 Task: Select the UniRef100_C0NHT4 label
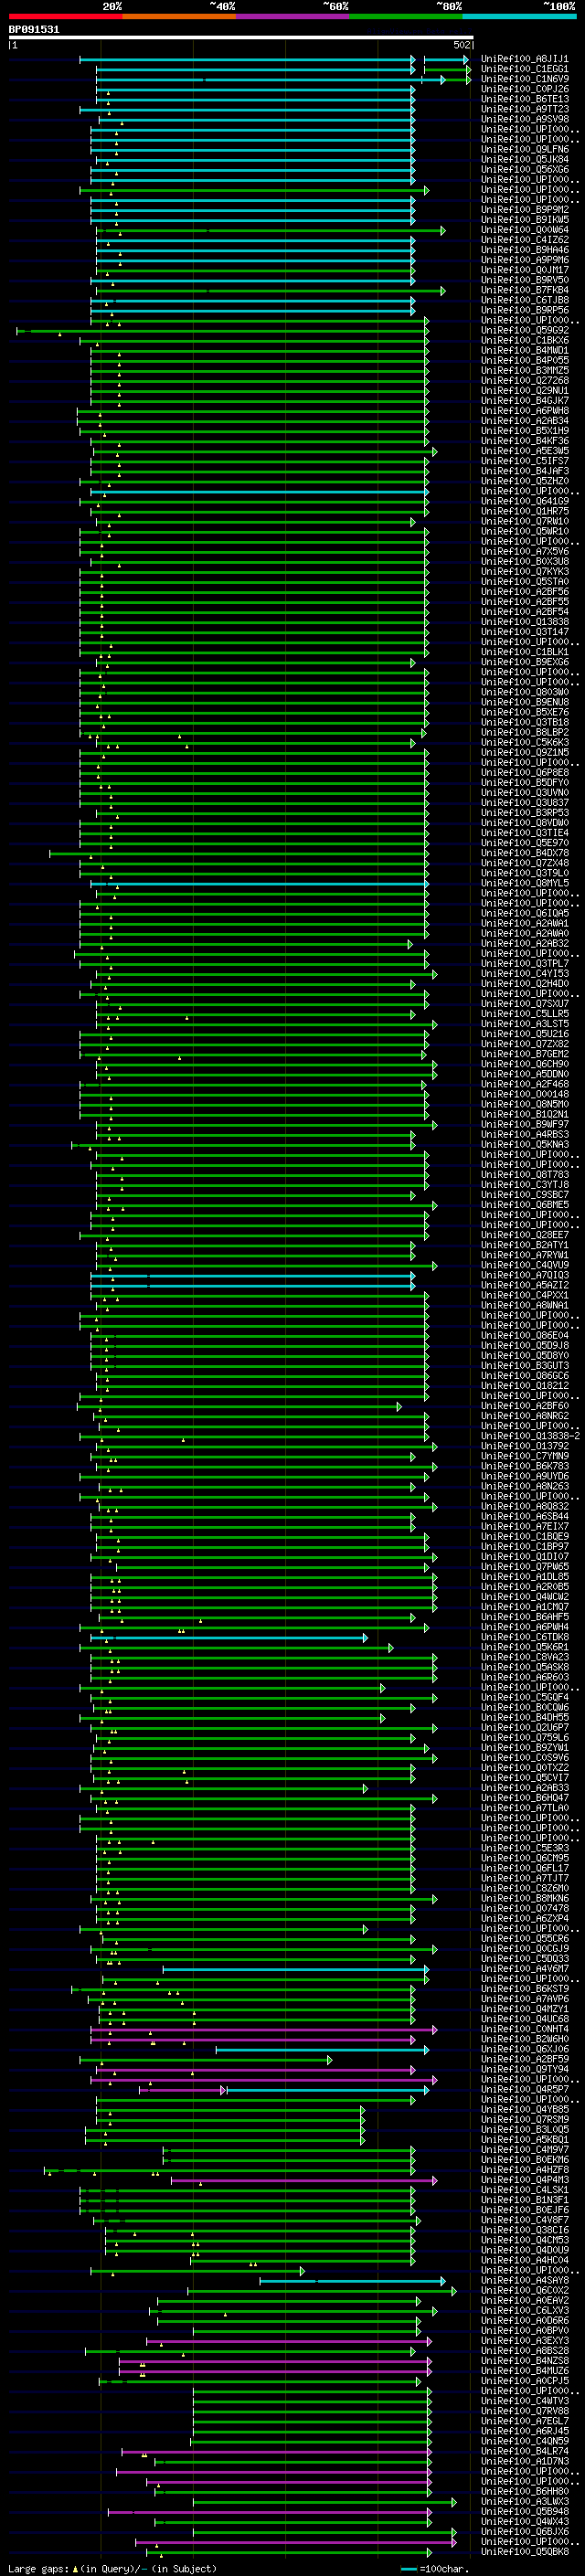coord(524,2030)
